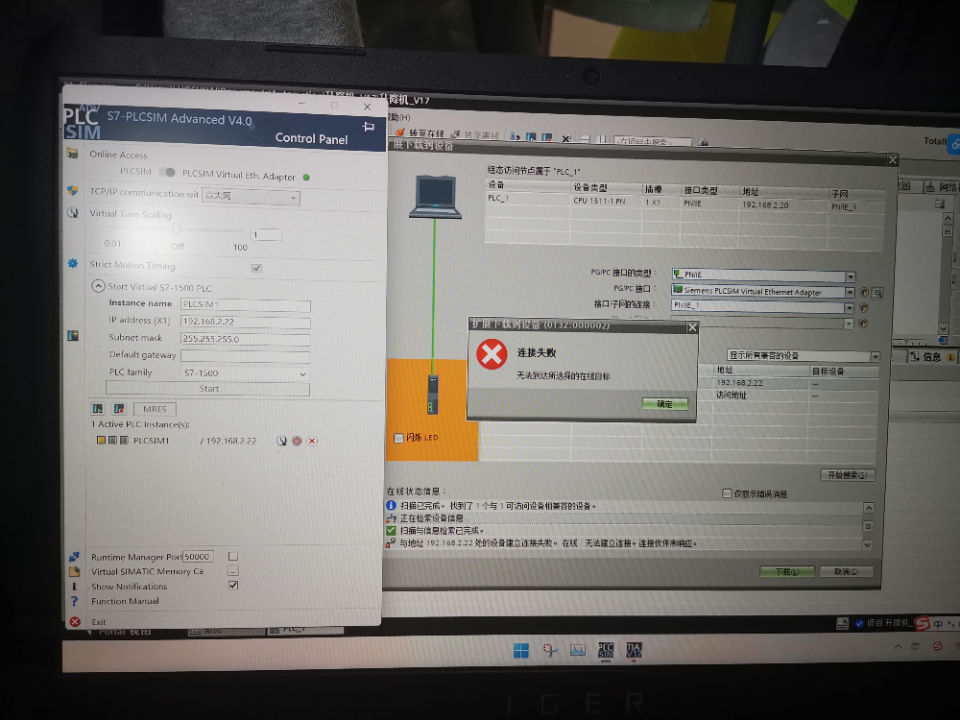This screenshot has height=720, width=960.
Task: Click the STOP icon left of MRES
Action: pyautogui.click(x=119, y=408)
